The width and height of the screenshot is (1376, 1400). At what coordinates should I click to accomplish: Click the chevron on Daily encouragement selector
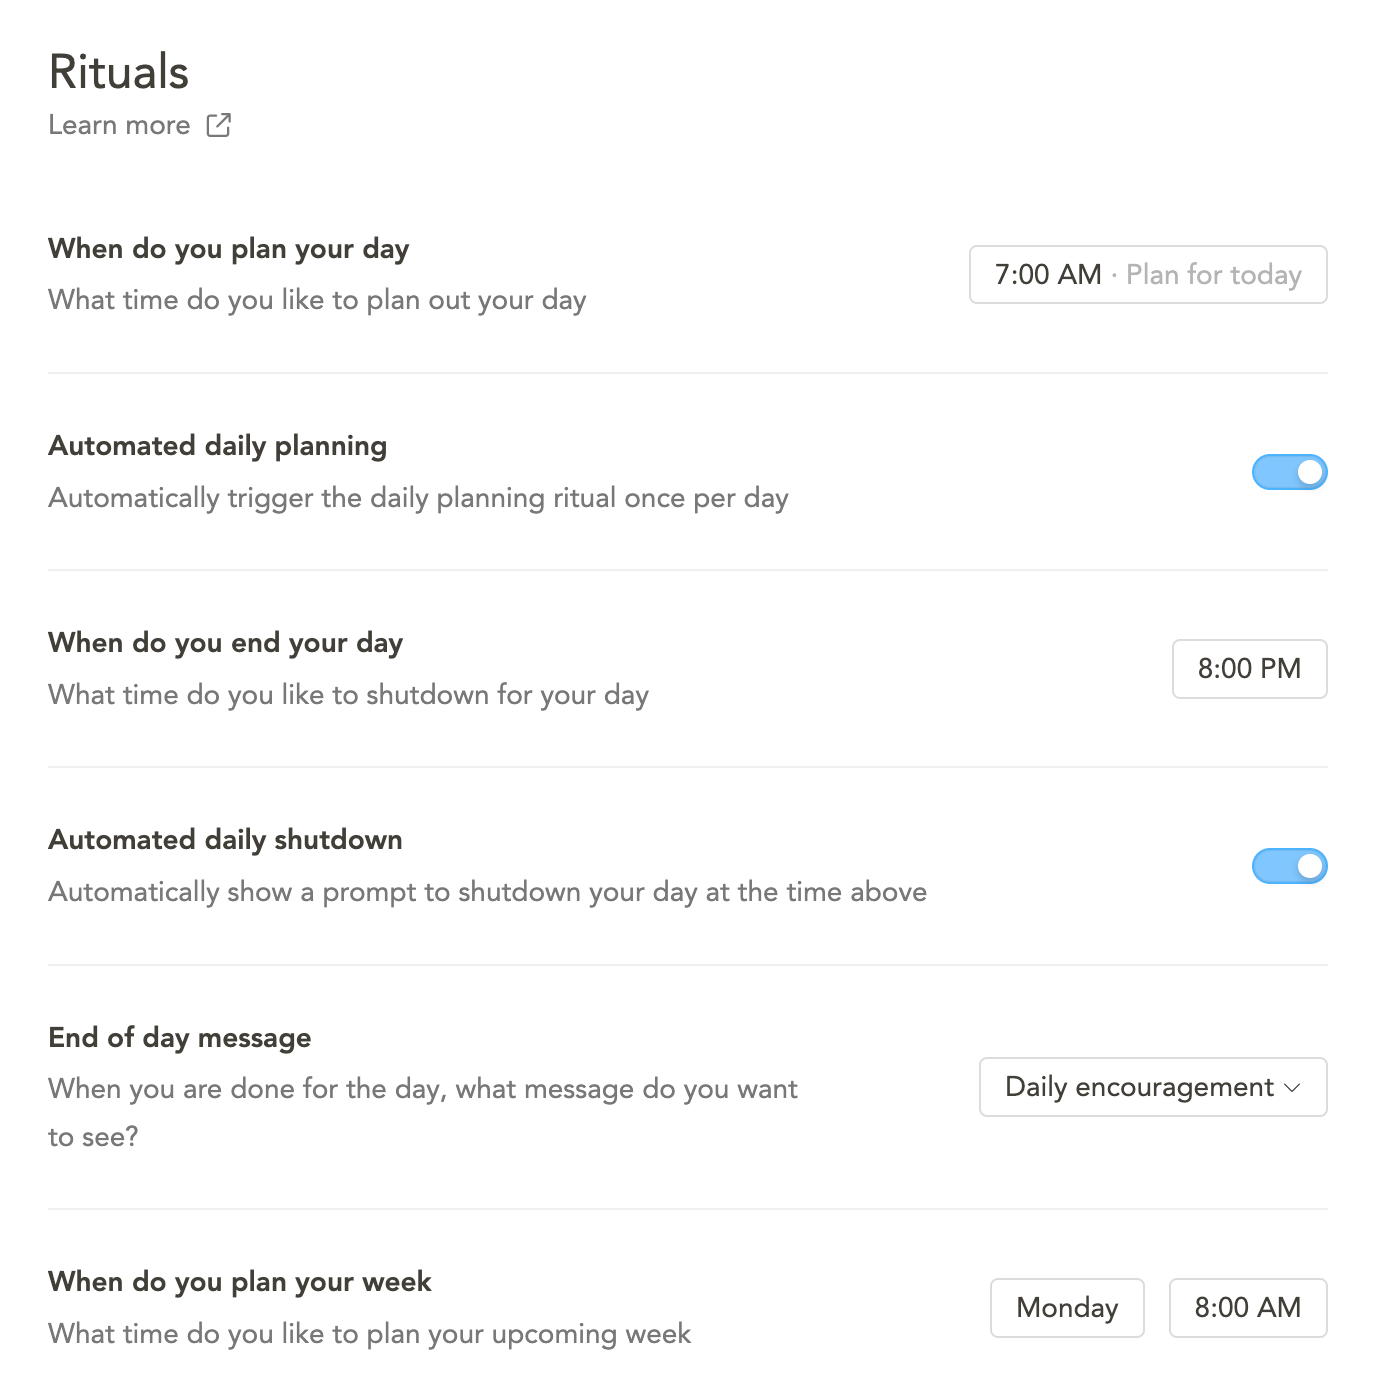click(x=1292, y=1088)
